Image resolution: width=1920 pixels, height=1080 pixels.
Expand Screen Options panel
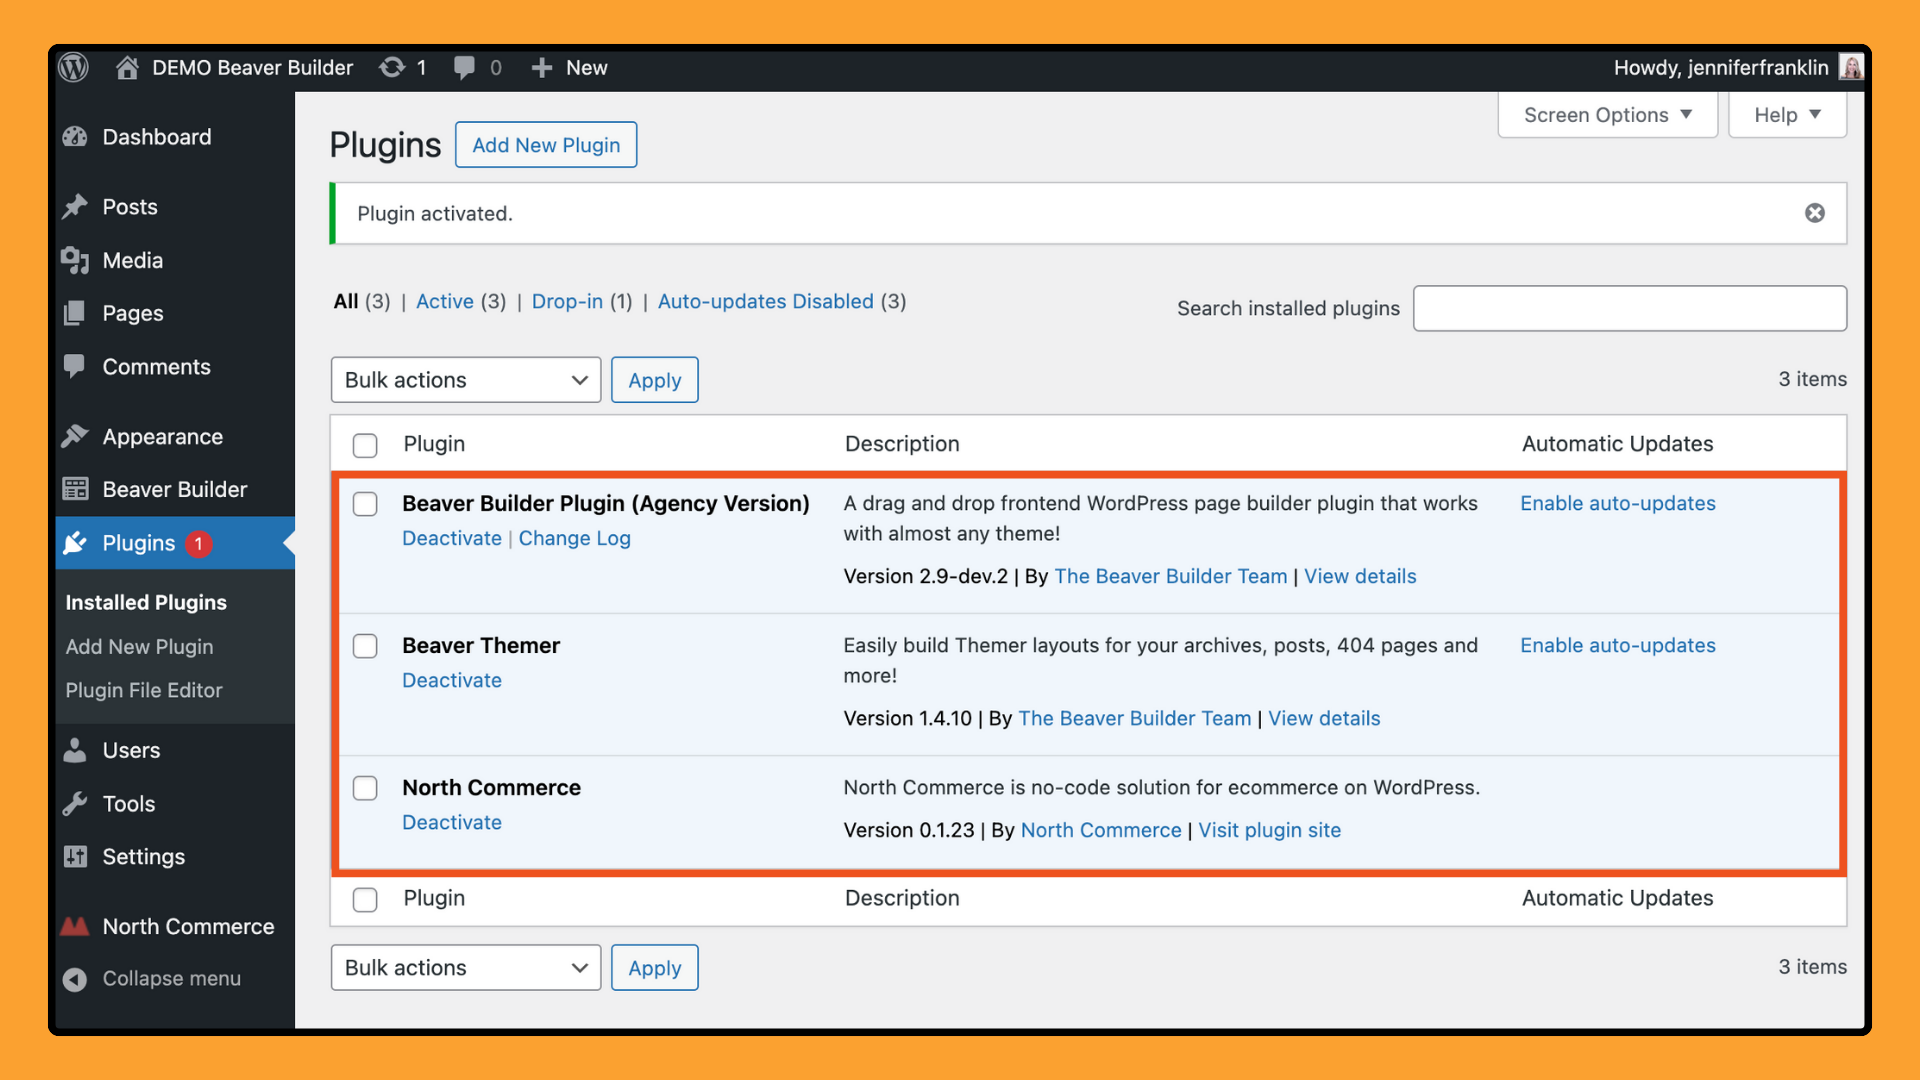(1608, 115)
